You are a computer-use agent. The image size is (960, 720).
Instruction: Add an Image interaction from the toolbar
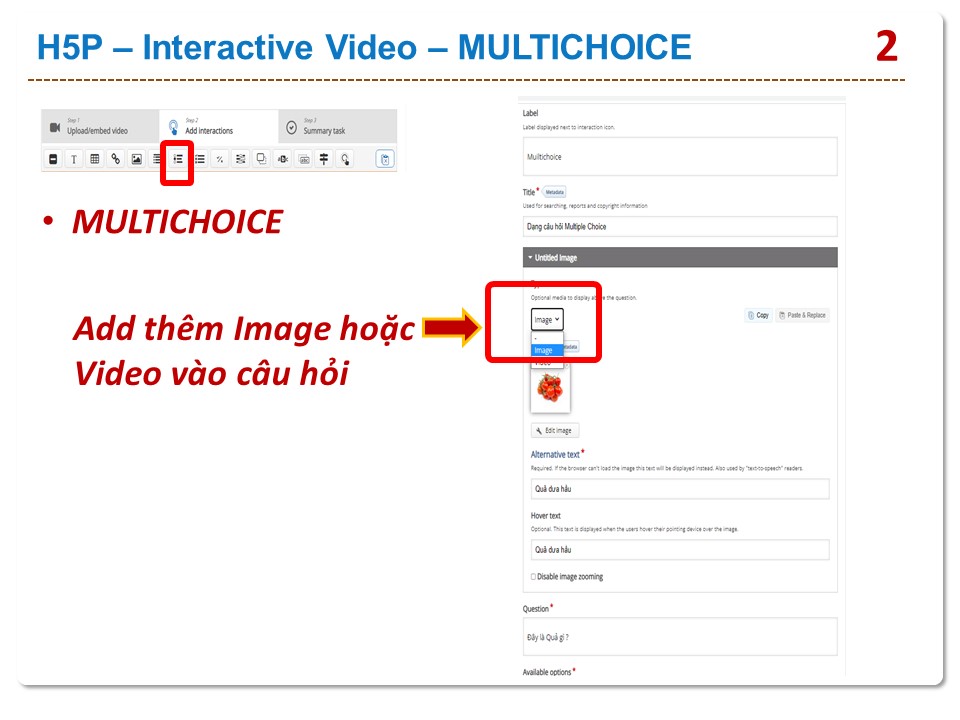[136, 159]
